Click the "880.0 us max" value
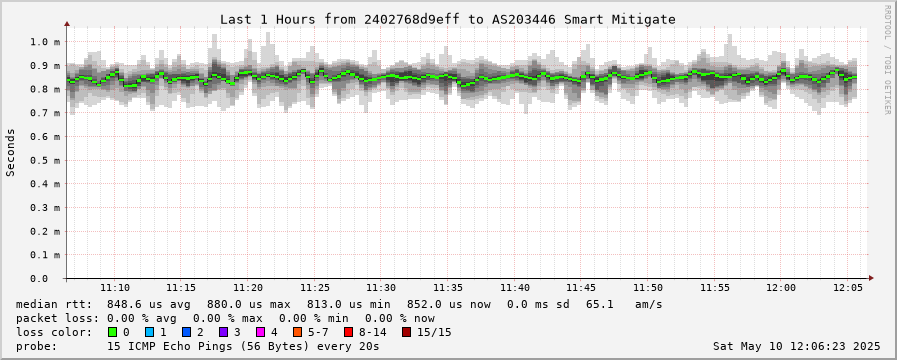This screenshot has width=897, height=360. click(249, 304)
